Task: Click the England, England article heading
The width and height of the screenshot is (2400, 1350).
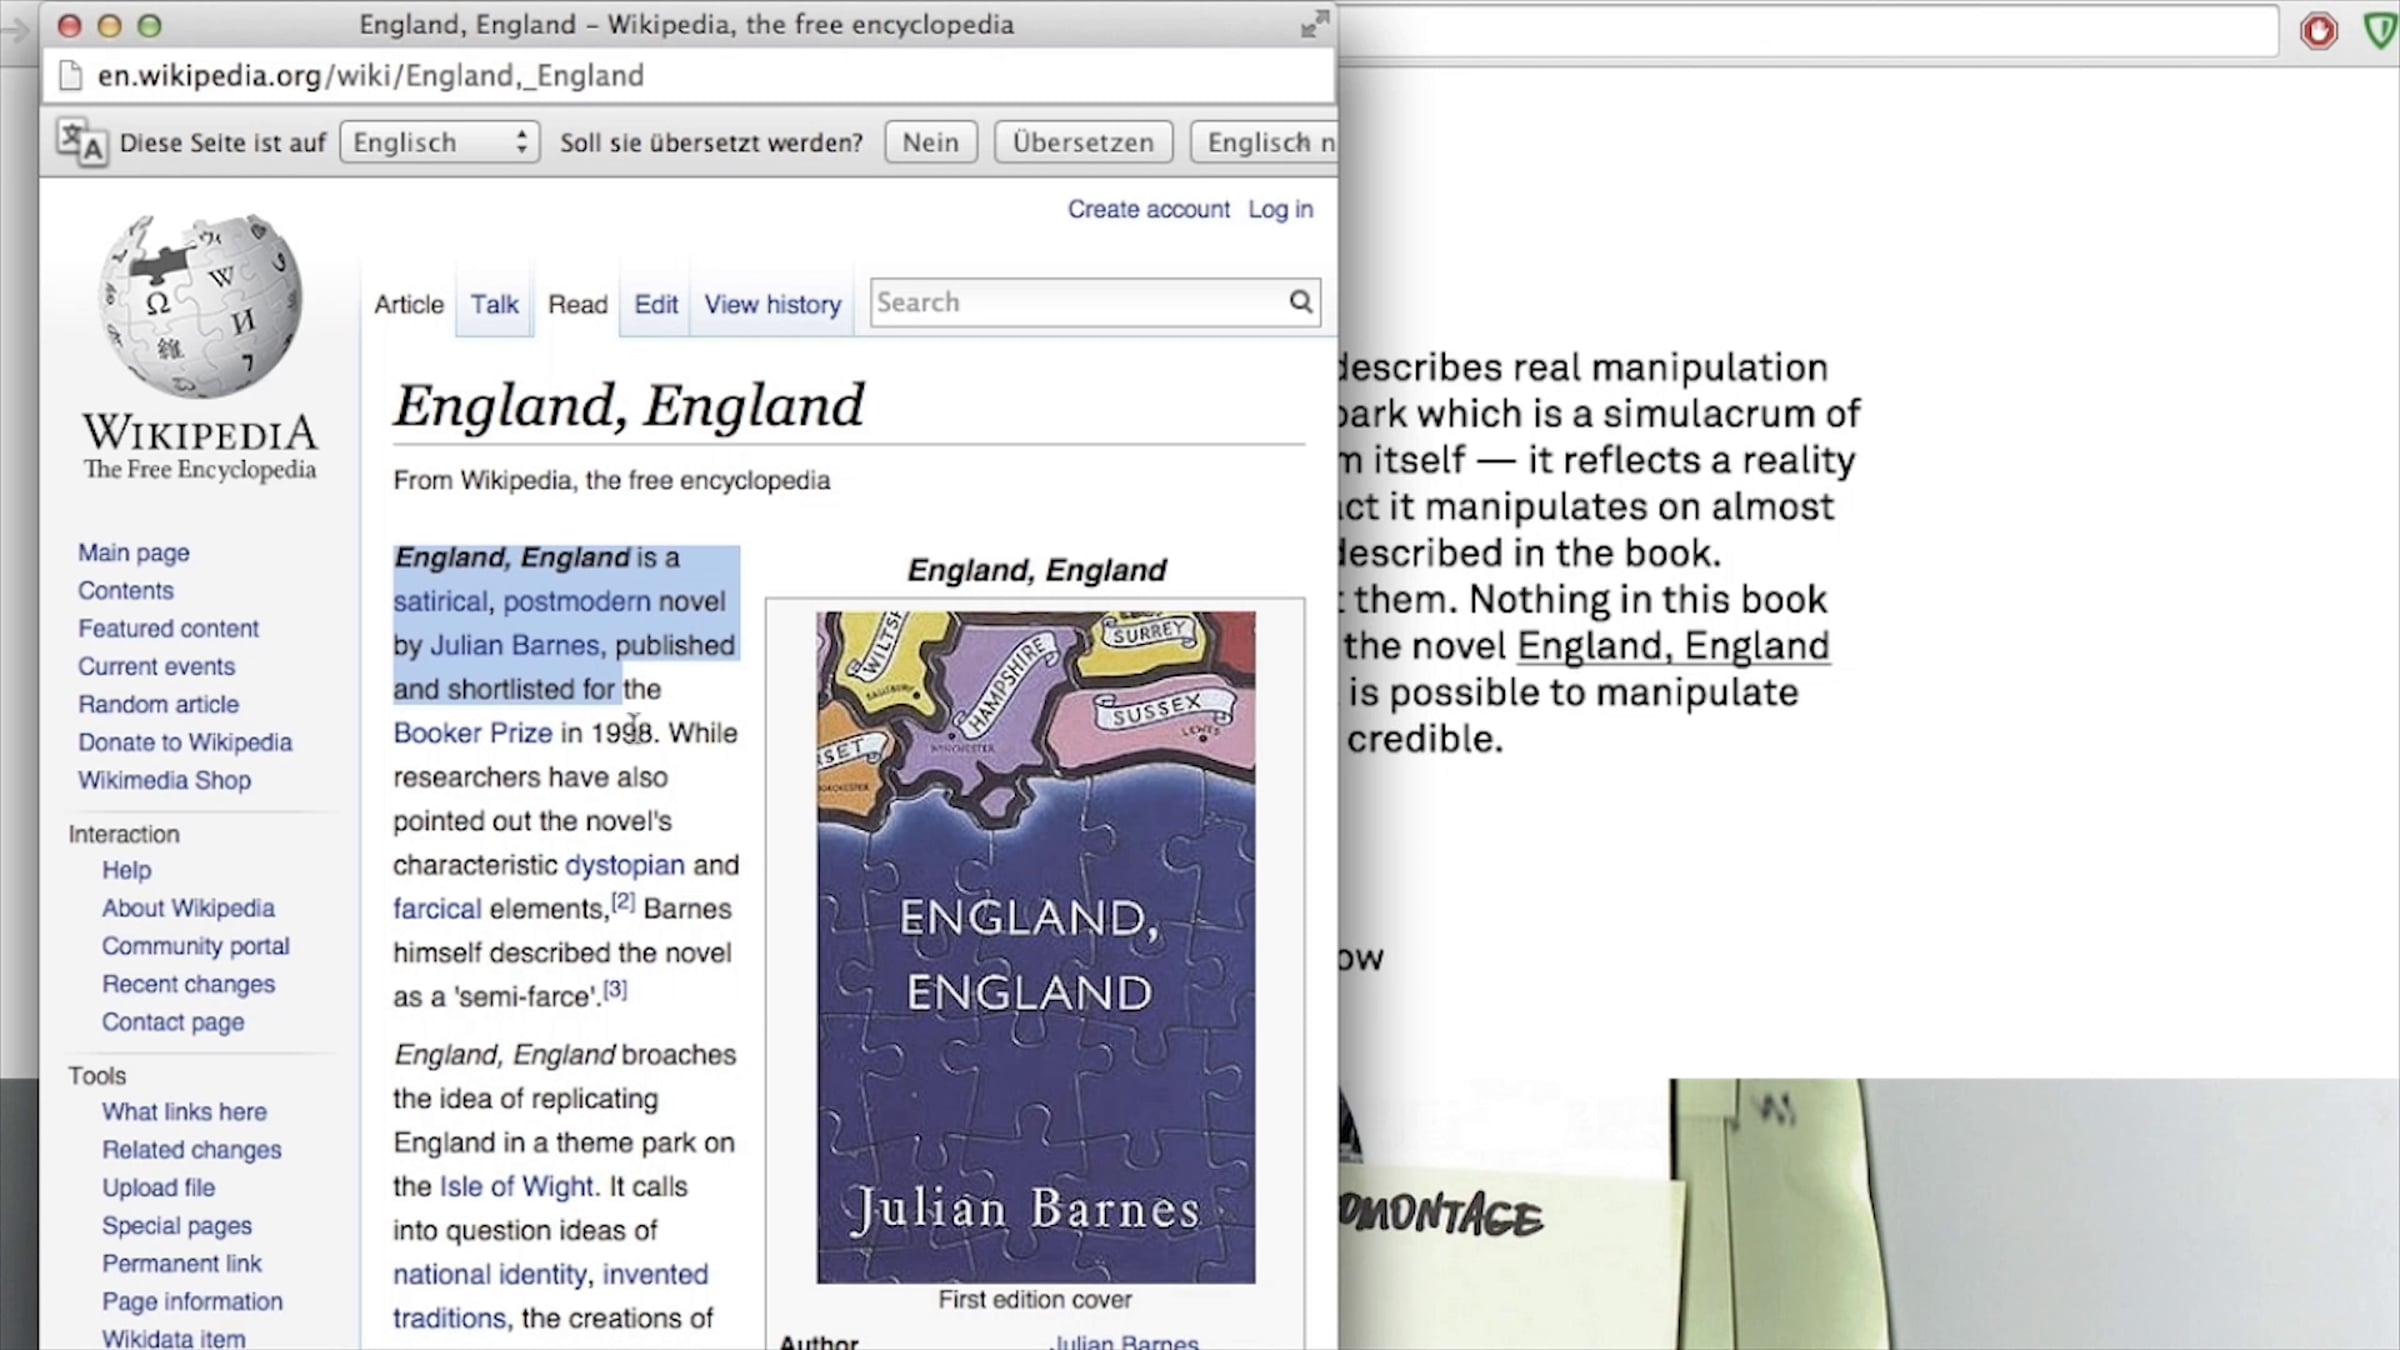Action: [628, 406]
